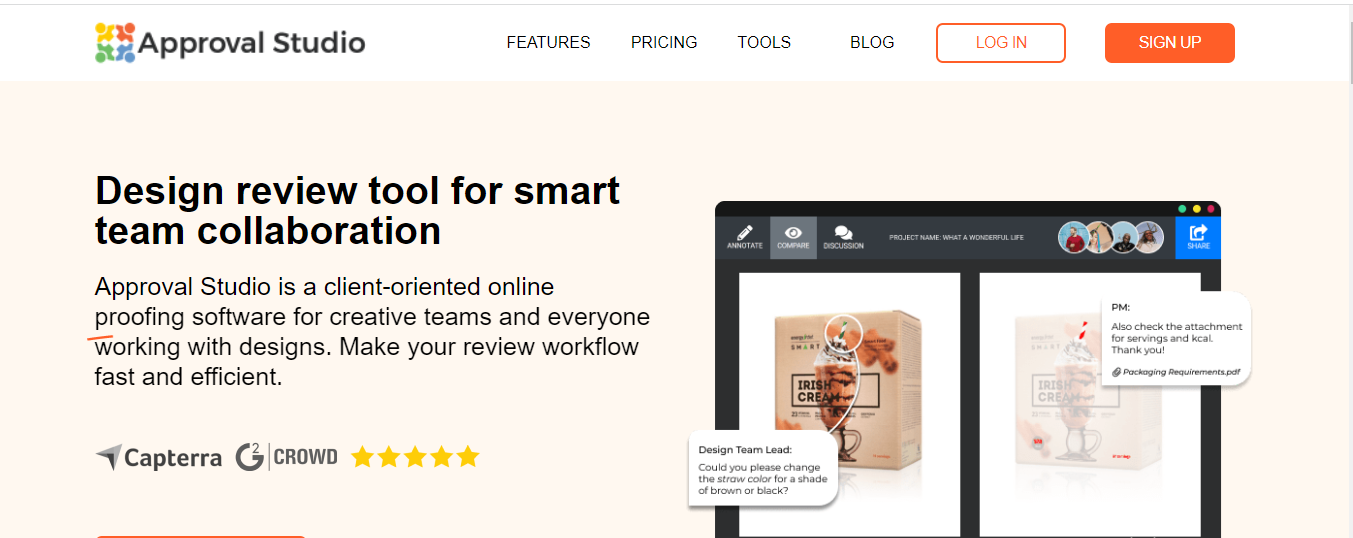Click the second user avatar in header
The image size is (1353, 538).
[1099, 237]
